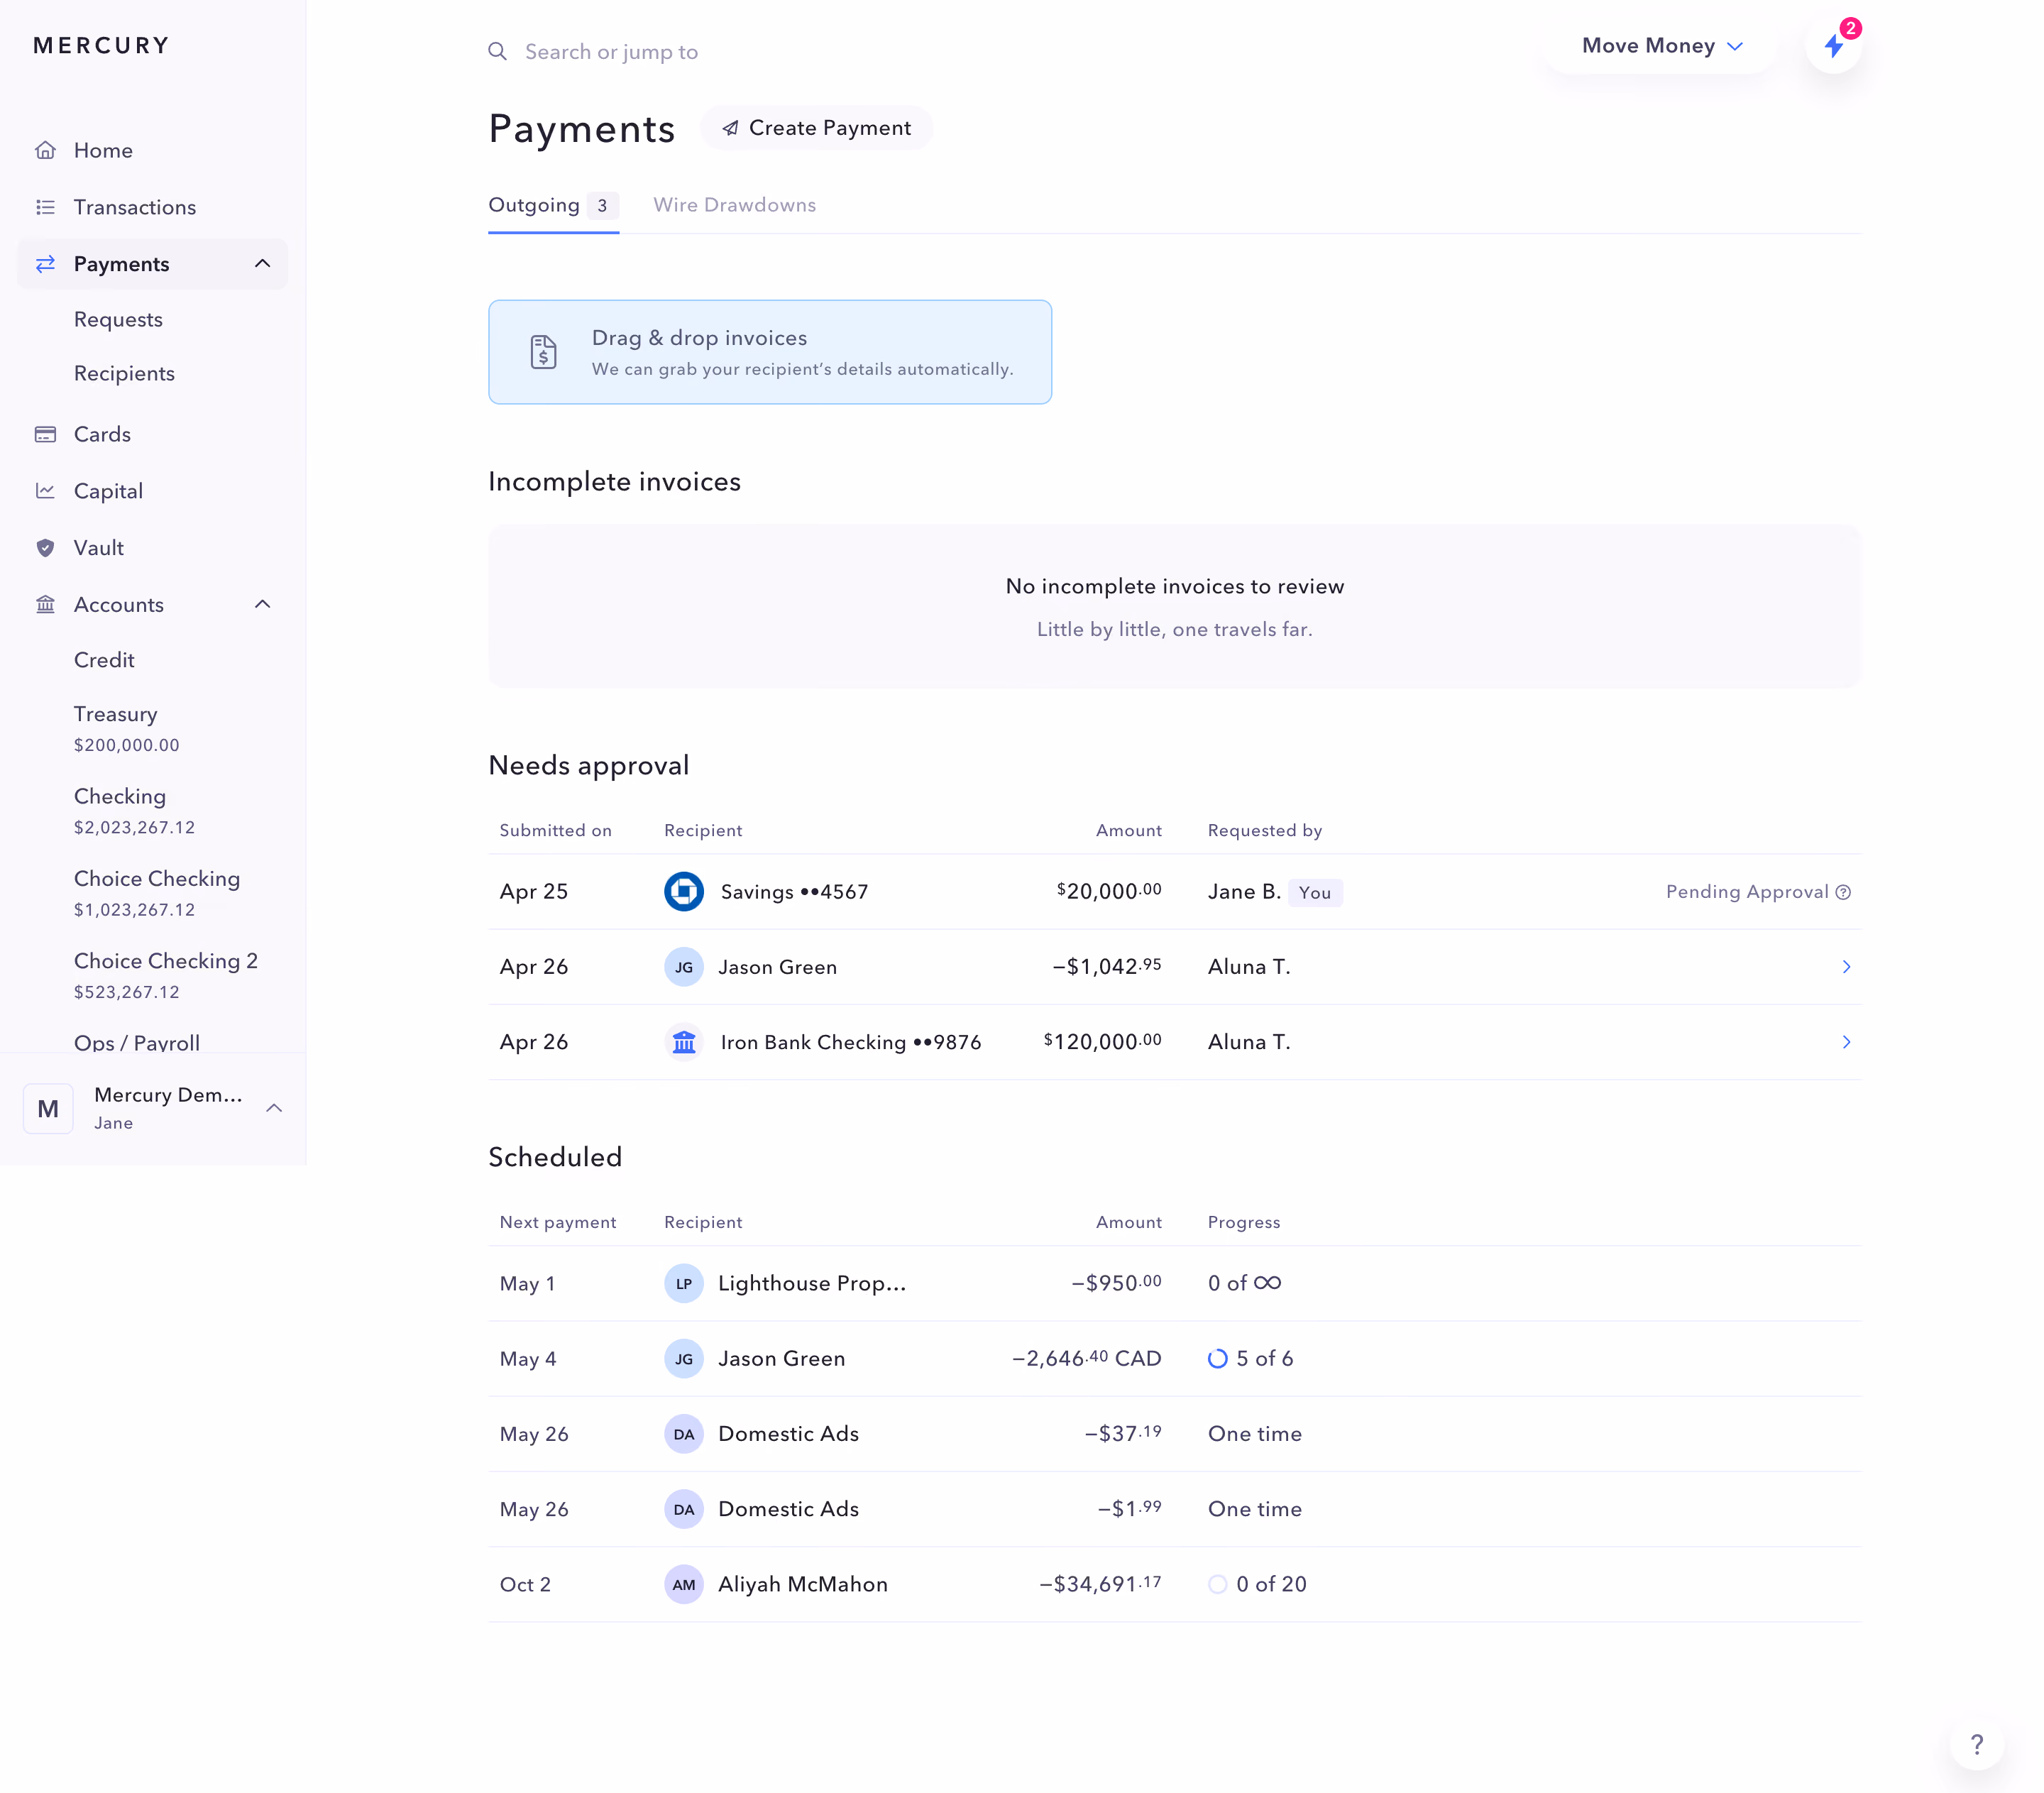Screen dimensions: 2044x1793
Task: Collapse the Accounts sidebar section chevron
Action: pyautogui.click(x=263, y=604)
